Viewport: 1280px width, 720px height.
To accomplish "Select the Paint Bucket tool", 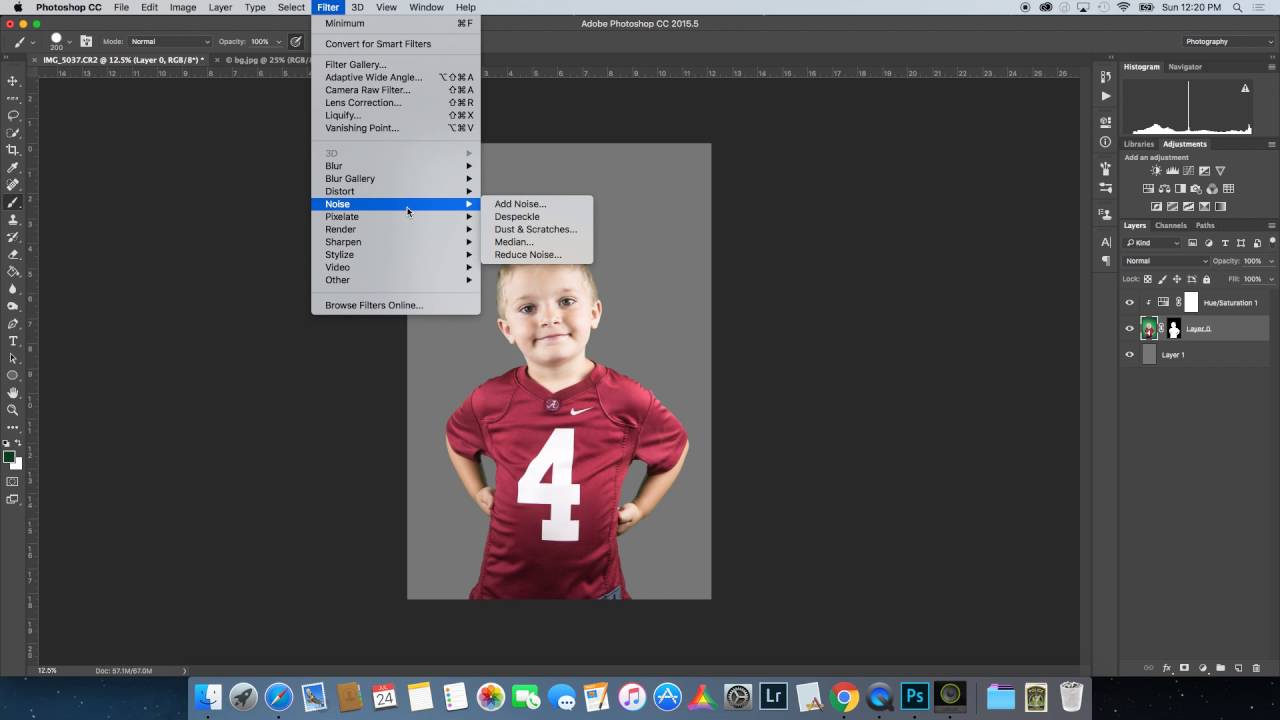I will click(x=13, y=271).
